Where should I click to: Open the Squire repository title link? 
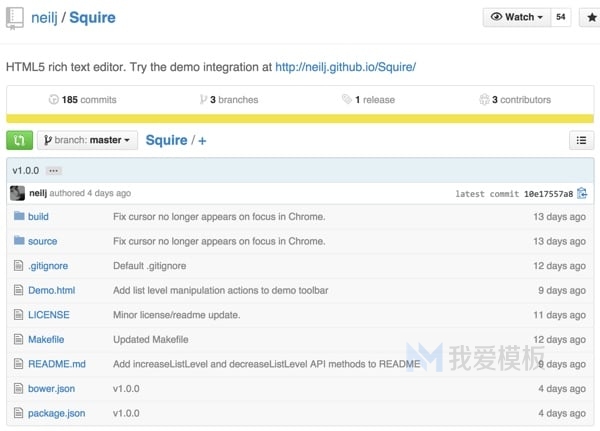pos(92,18)
